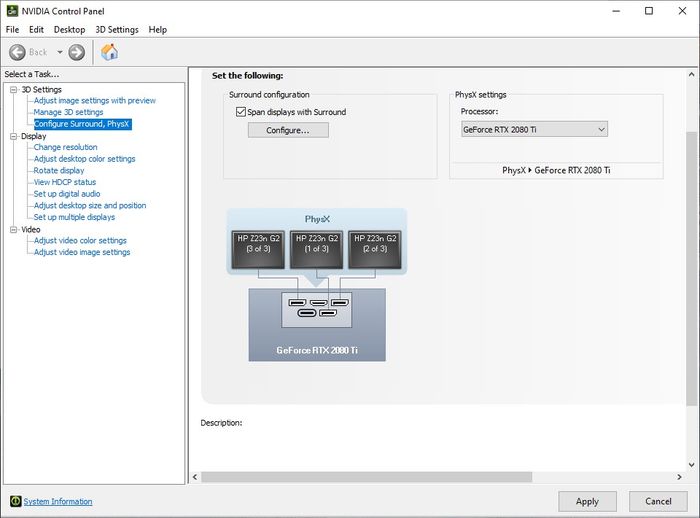The width and height of the screenshot is (700, 518).
Task: Open Set up digital audio task
Action: tap(67, 194)
